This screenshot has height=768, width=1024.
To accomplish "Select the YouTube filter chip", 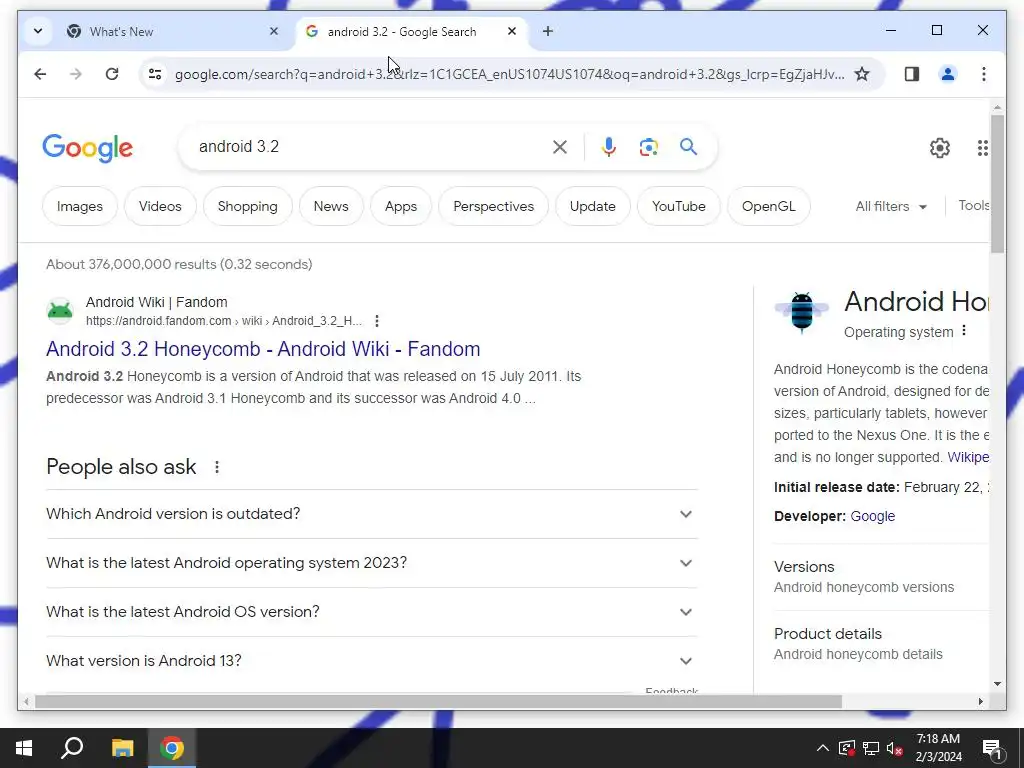I will click(x=679, y=206).
